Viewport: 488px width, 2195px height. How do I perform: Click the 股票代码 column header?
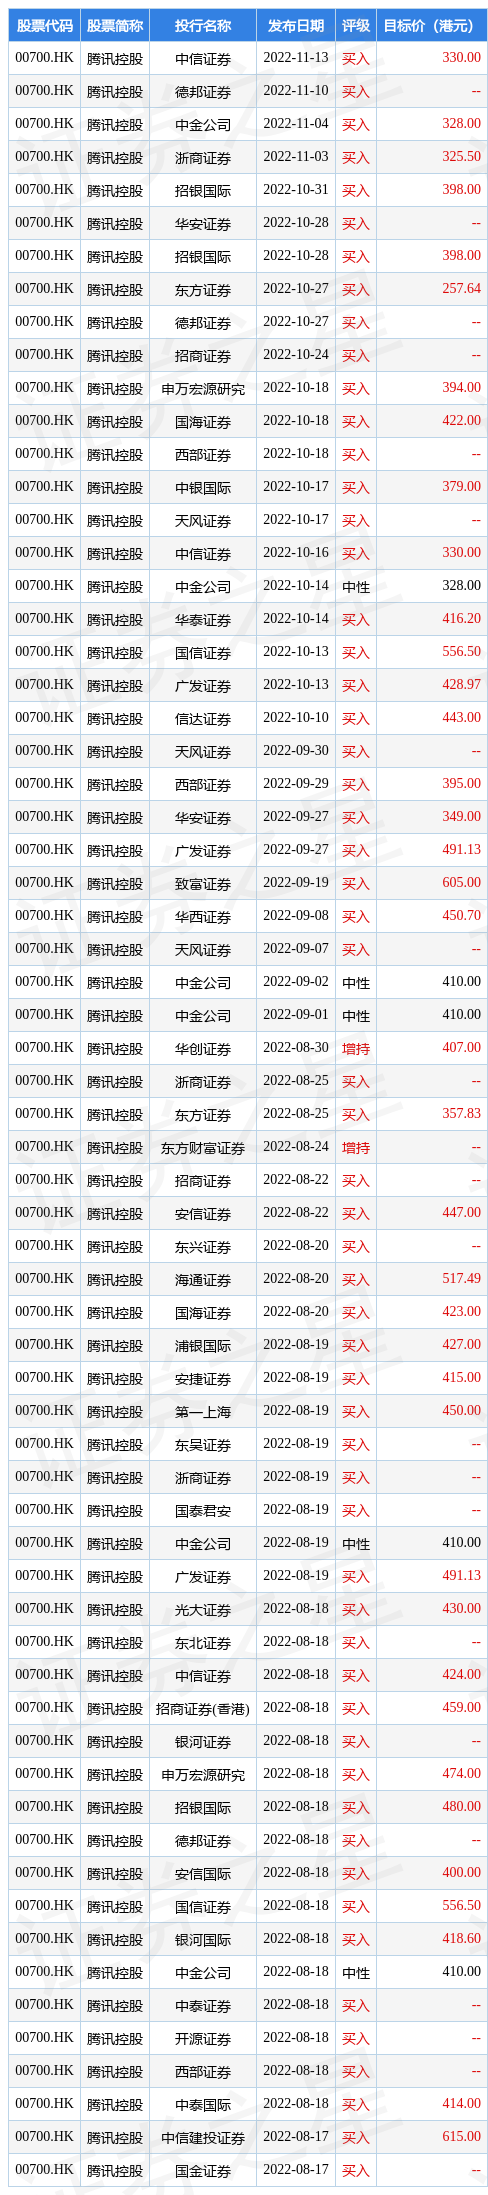[44, 26]
